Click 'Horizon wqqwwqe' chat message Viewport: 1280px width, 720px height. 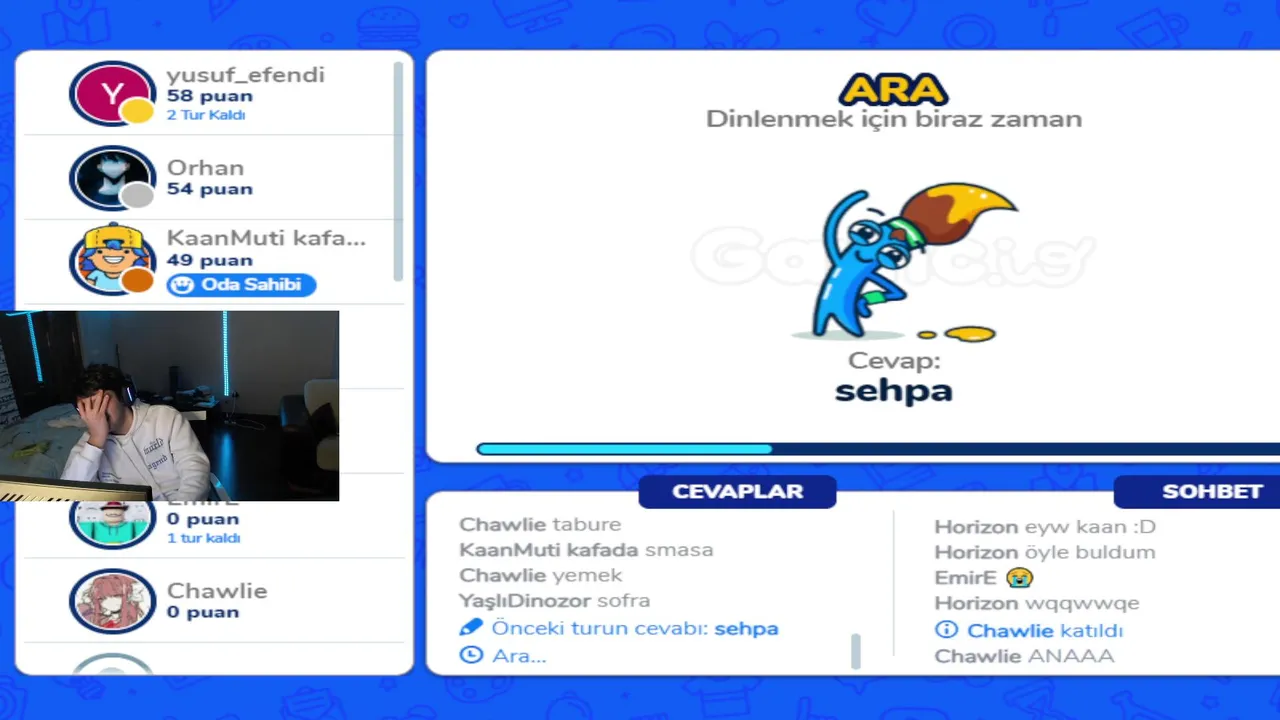coord(1037,603)
